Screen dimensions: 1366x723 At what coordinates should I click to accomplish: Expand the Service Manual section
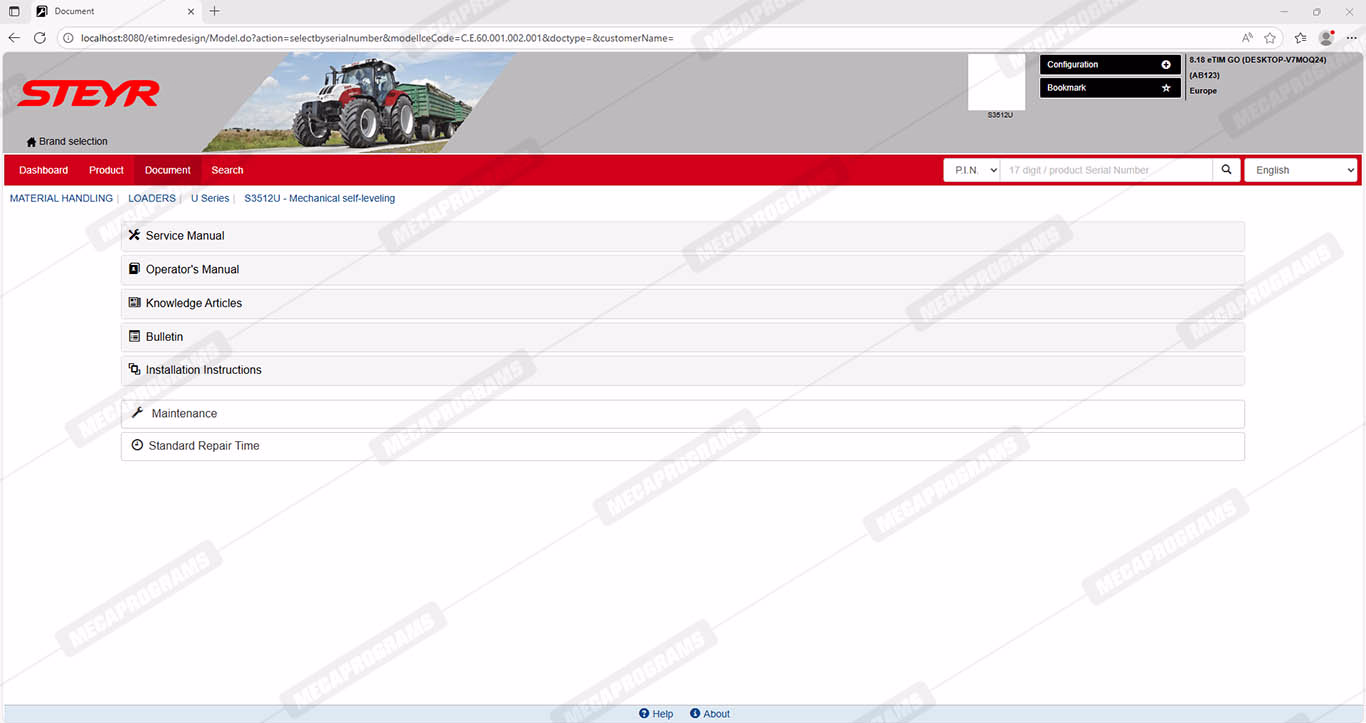click(185, 236)
